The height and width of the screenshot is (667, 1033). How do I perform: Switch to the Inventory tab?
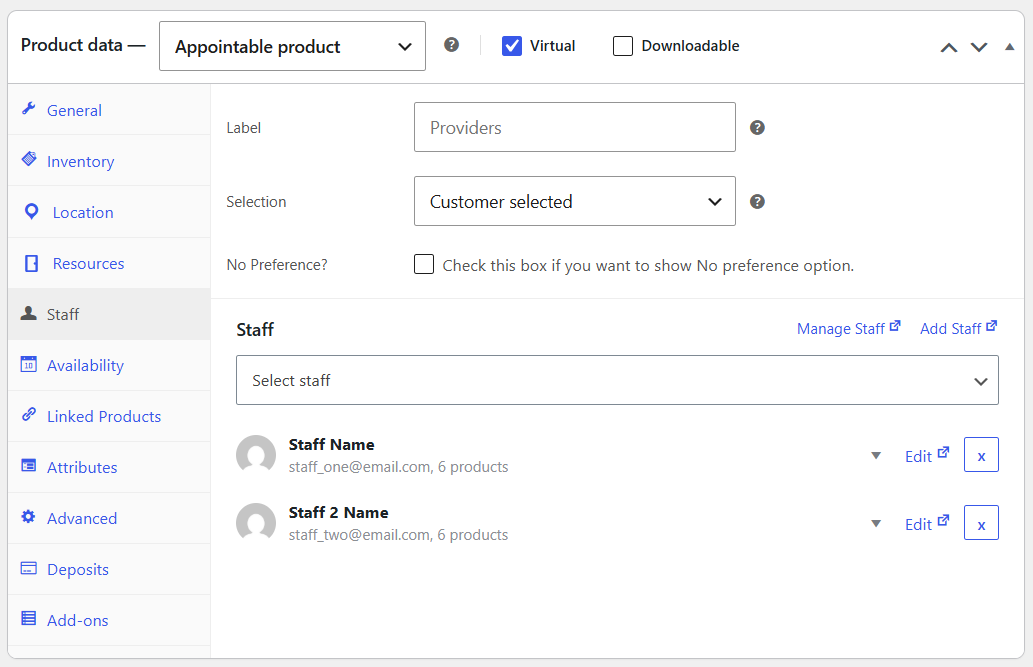pos(109,161)
